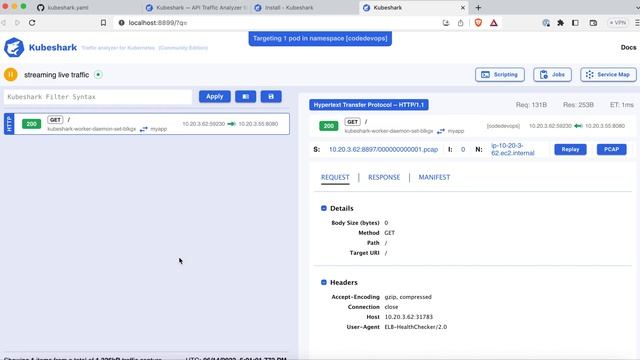Click the Targeting 1 pod in namespace banner
640x360 pixels.
320,39
